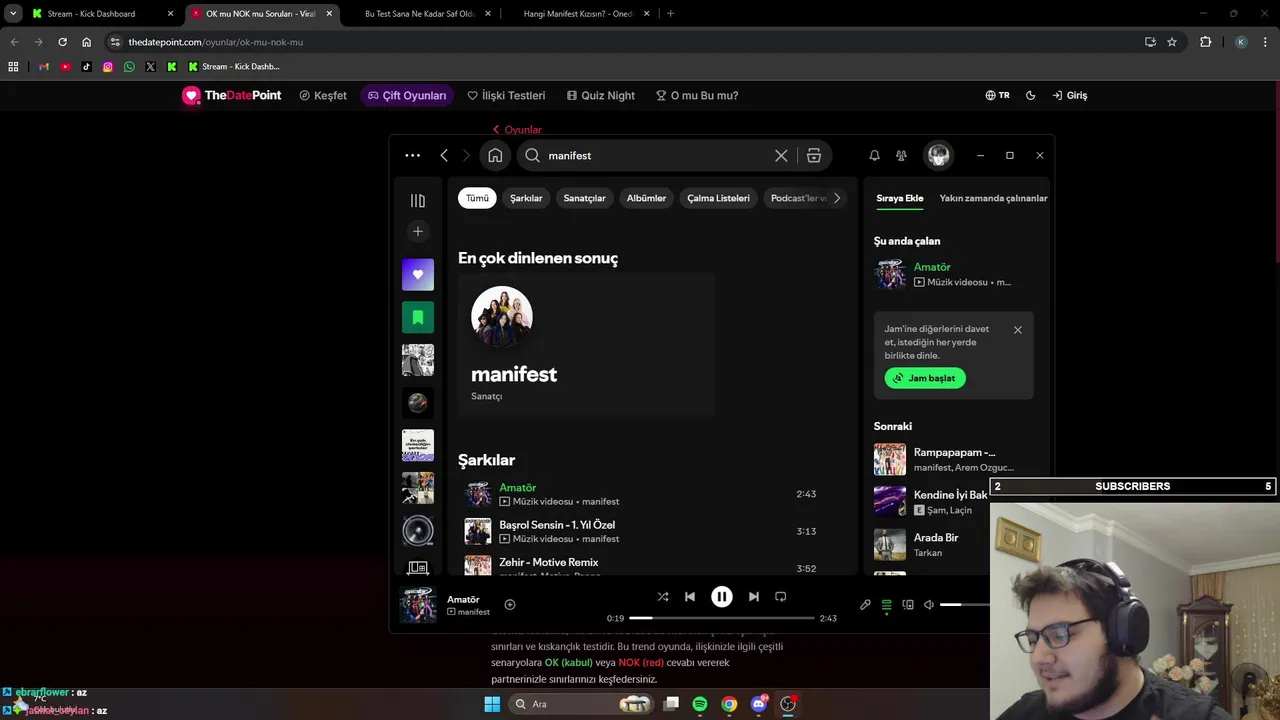Toggle shuffle in Spotify player
Screen dimensions: 1280x720
point(662,597)
